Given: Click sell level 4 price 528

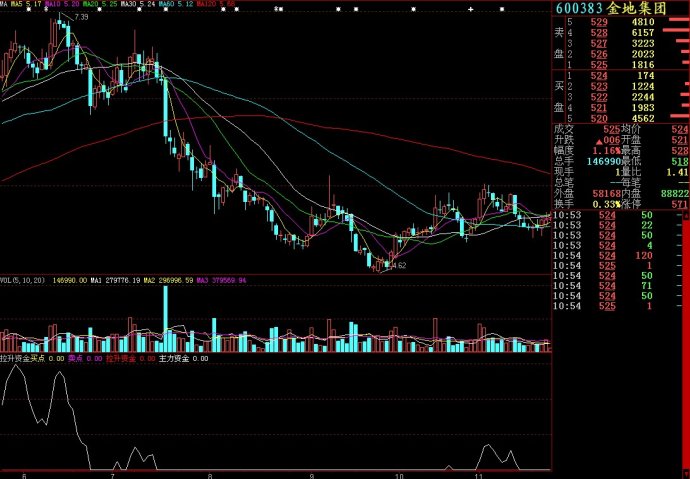Looking at the screenshot, I should click(x=599, y=33).
